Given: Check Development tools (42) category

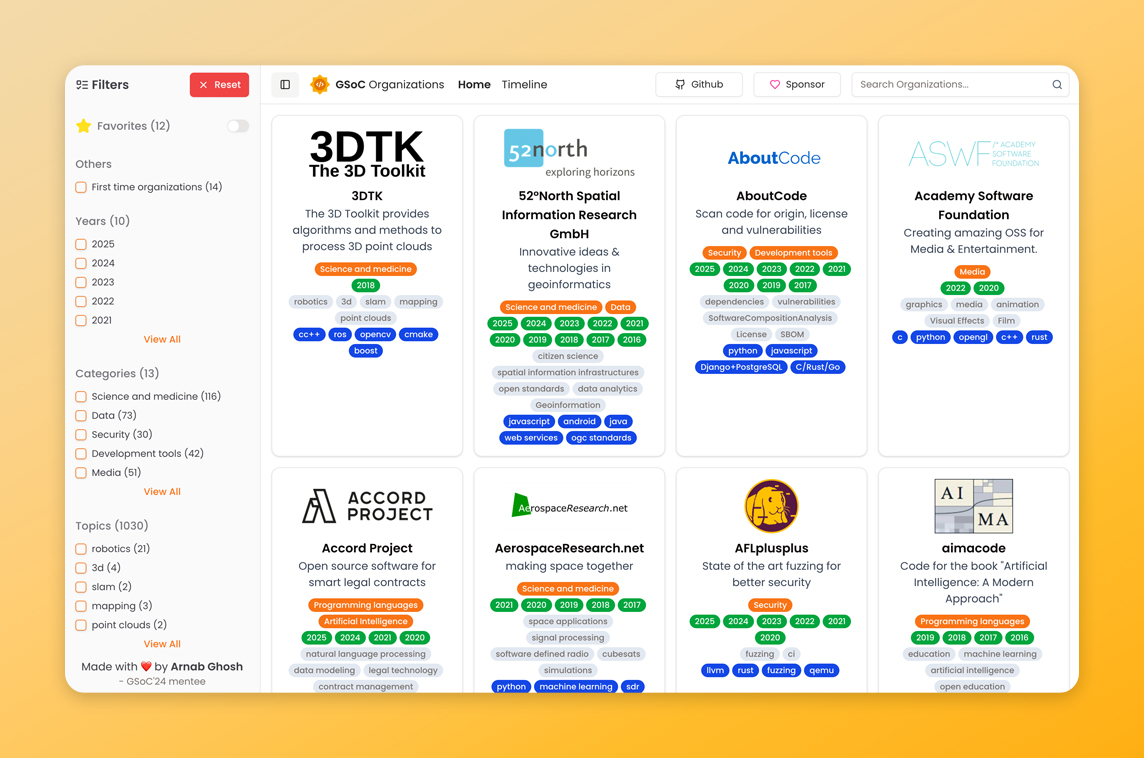Looking at the screenshot, I should click(81, 454).
